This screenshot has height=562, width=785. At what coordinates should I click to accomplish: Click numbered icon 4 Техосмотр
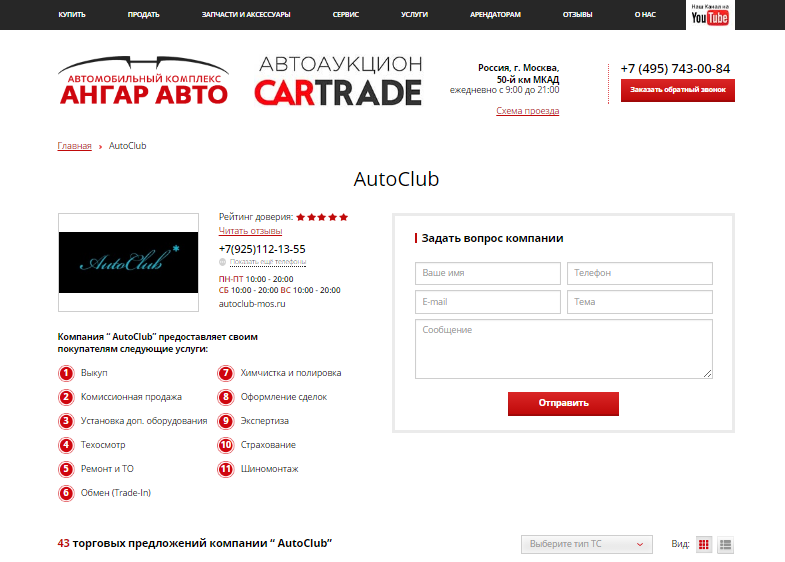pyautogui.click(x=66, y=445)
